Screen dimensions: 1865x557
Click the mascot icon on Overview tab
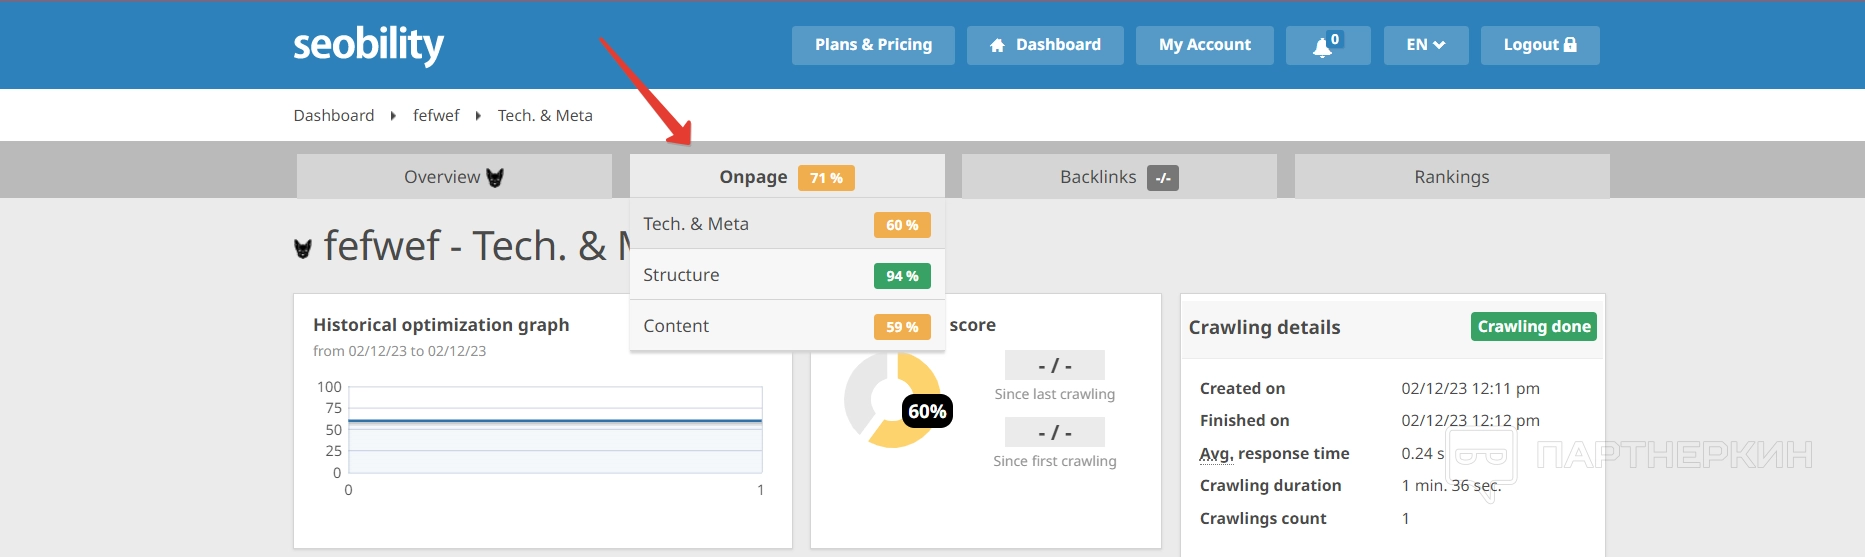click(495, 177)
